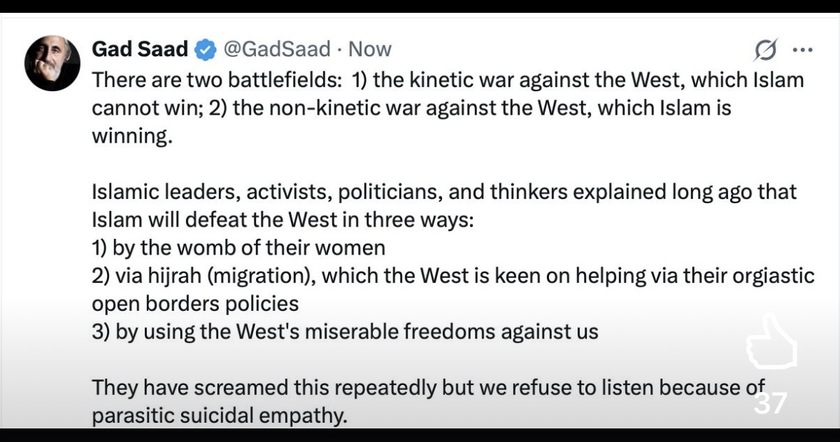Click the line 'by the womb of their women'
Viewport: 840px width, 442px height.
tap(238, 248)
